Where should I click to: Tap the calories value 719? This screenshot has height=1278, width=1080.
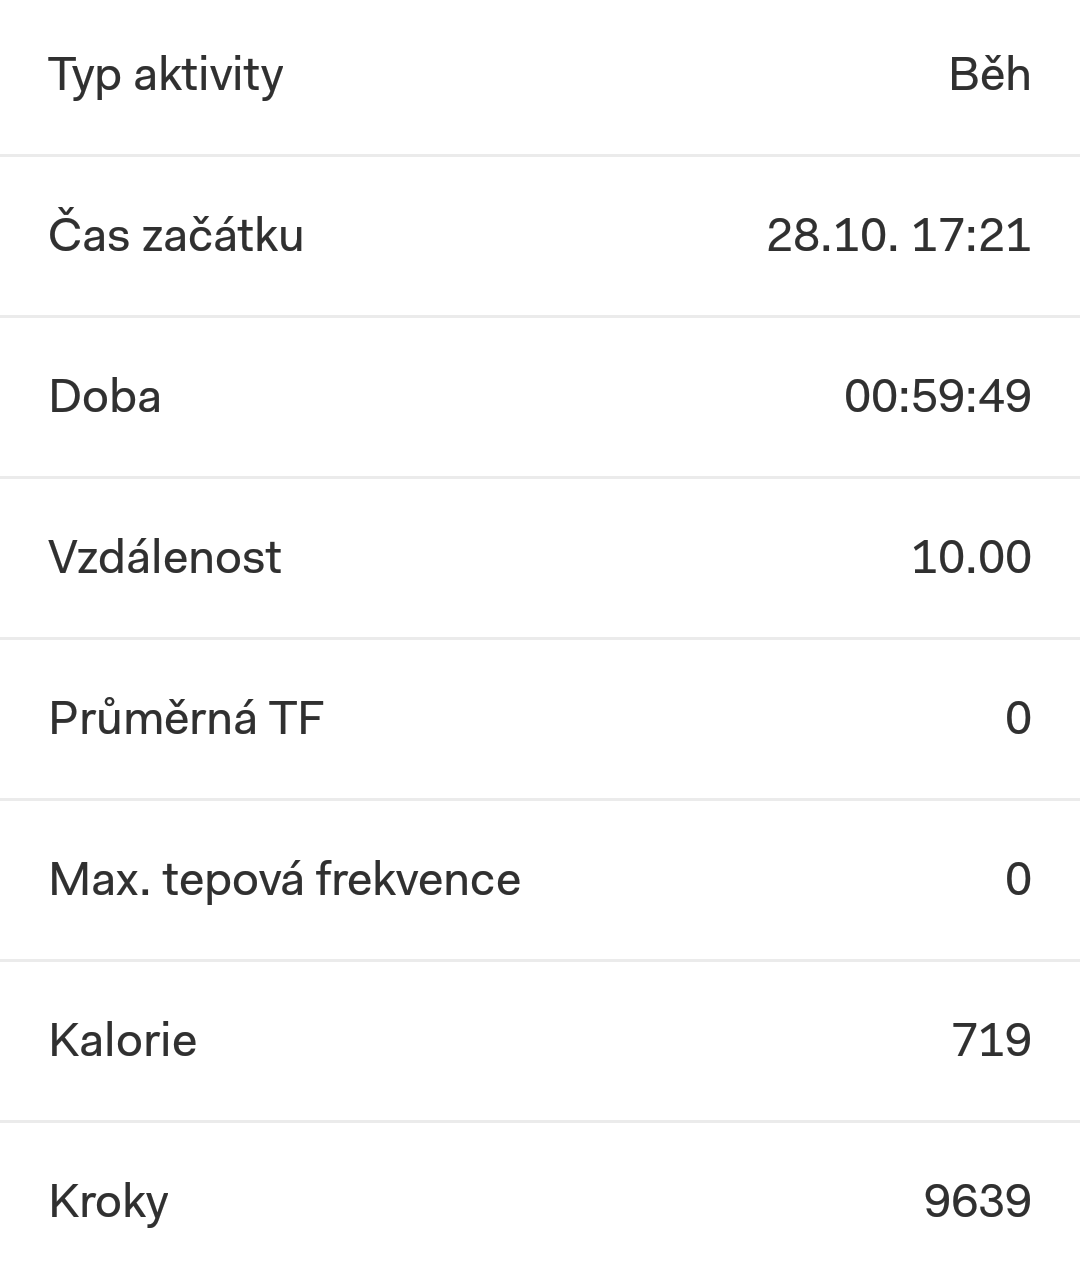click(991, 1040)
